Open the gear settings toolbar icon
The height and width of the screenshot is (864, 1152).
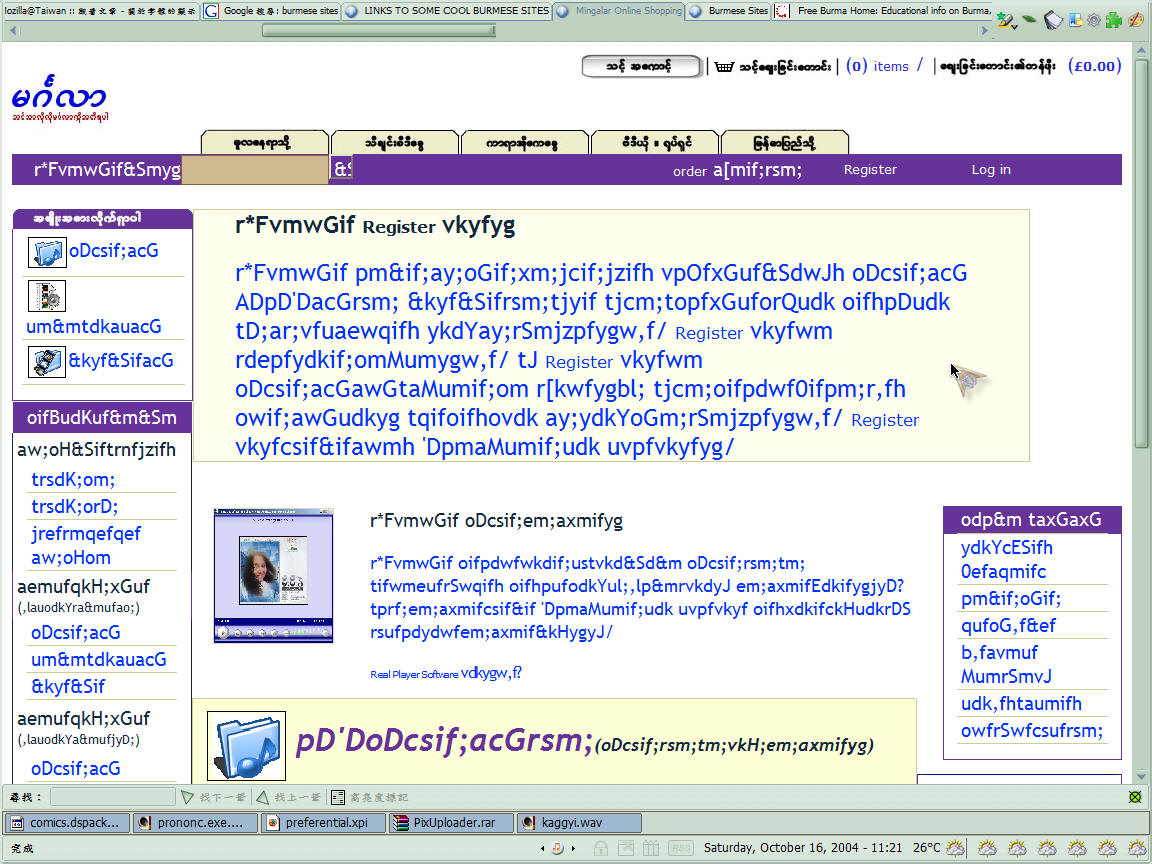pyautogui.click(x=1094, y=21)
